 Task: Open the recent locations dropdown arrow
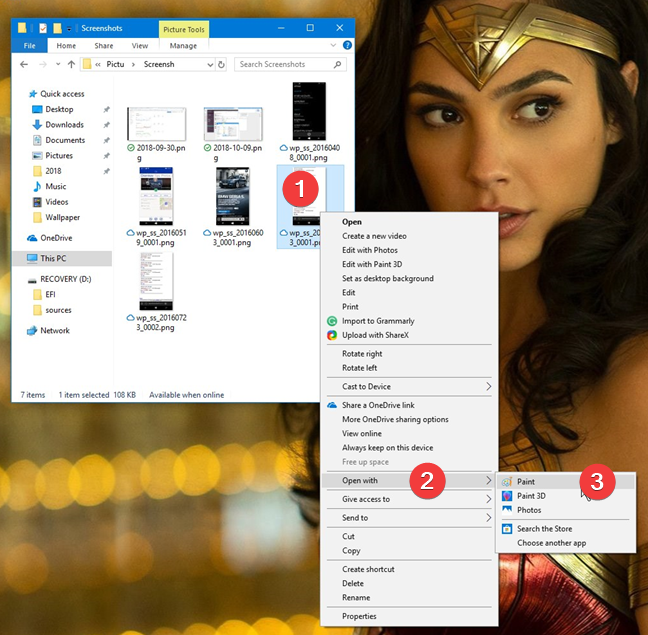click(x=58, y=64)
